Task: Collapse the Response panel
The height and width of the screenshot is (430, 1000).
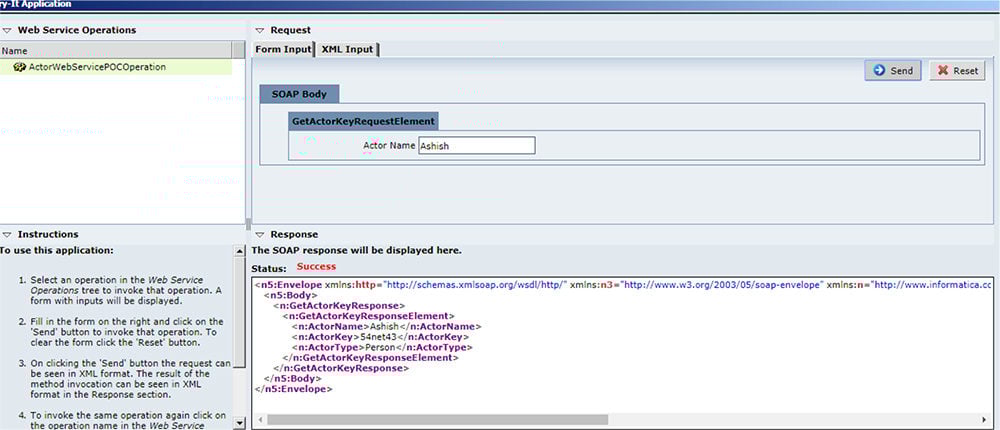Action: tap(260, 235)
